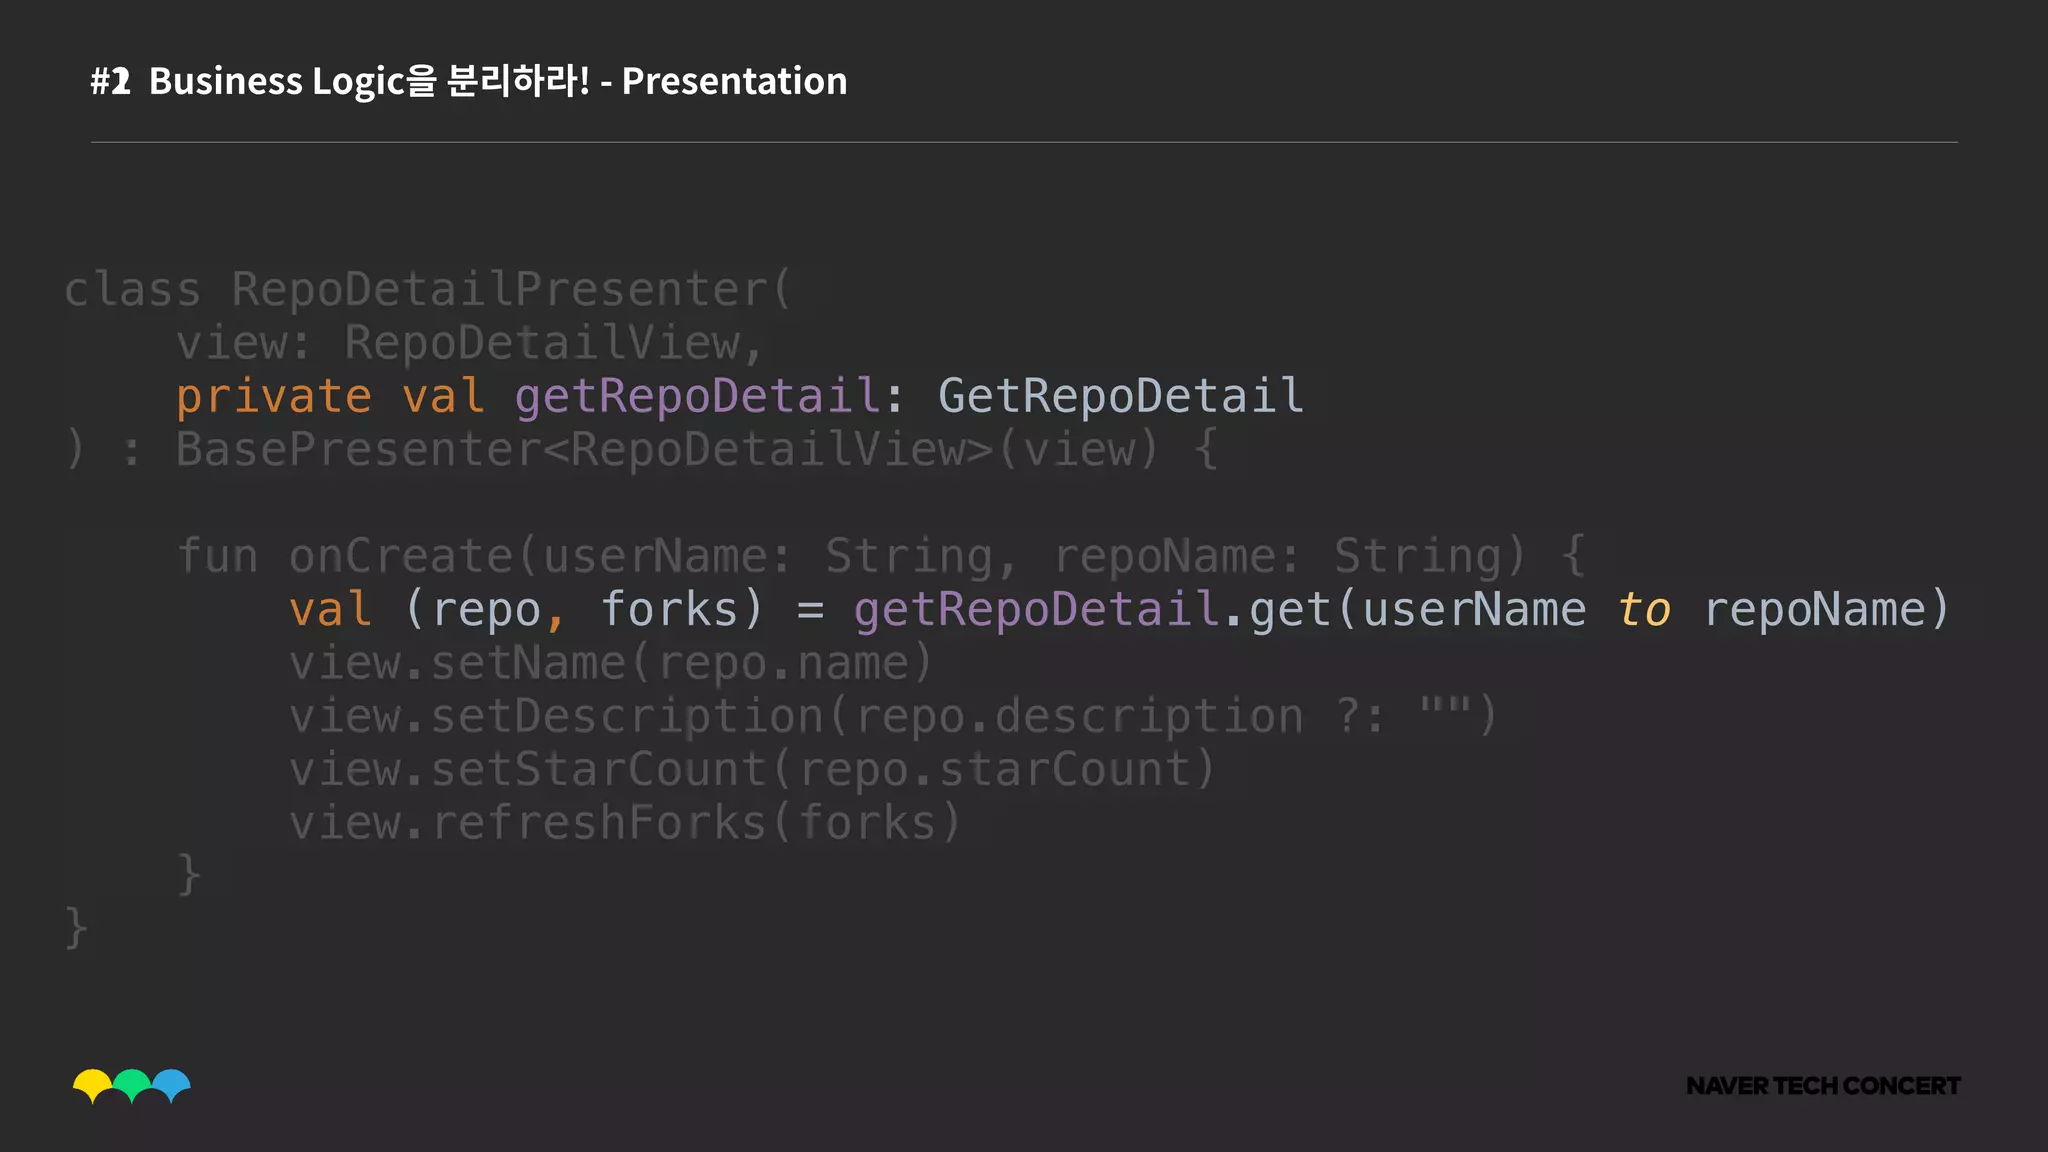Click the code line 'view: RepoDetailView,'
Image resolution: width=2048 pixels, height=1152 pixels.
470,343
